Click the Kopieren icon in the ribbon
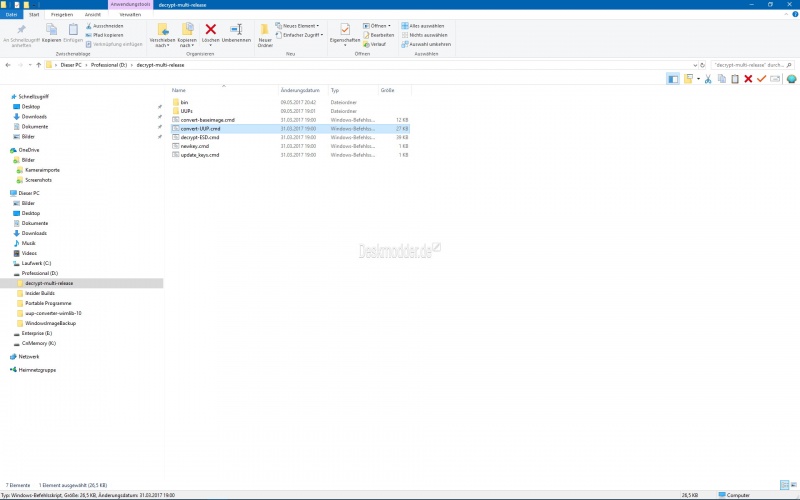This screenshot has width=800, height=500. [51, 30]
